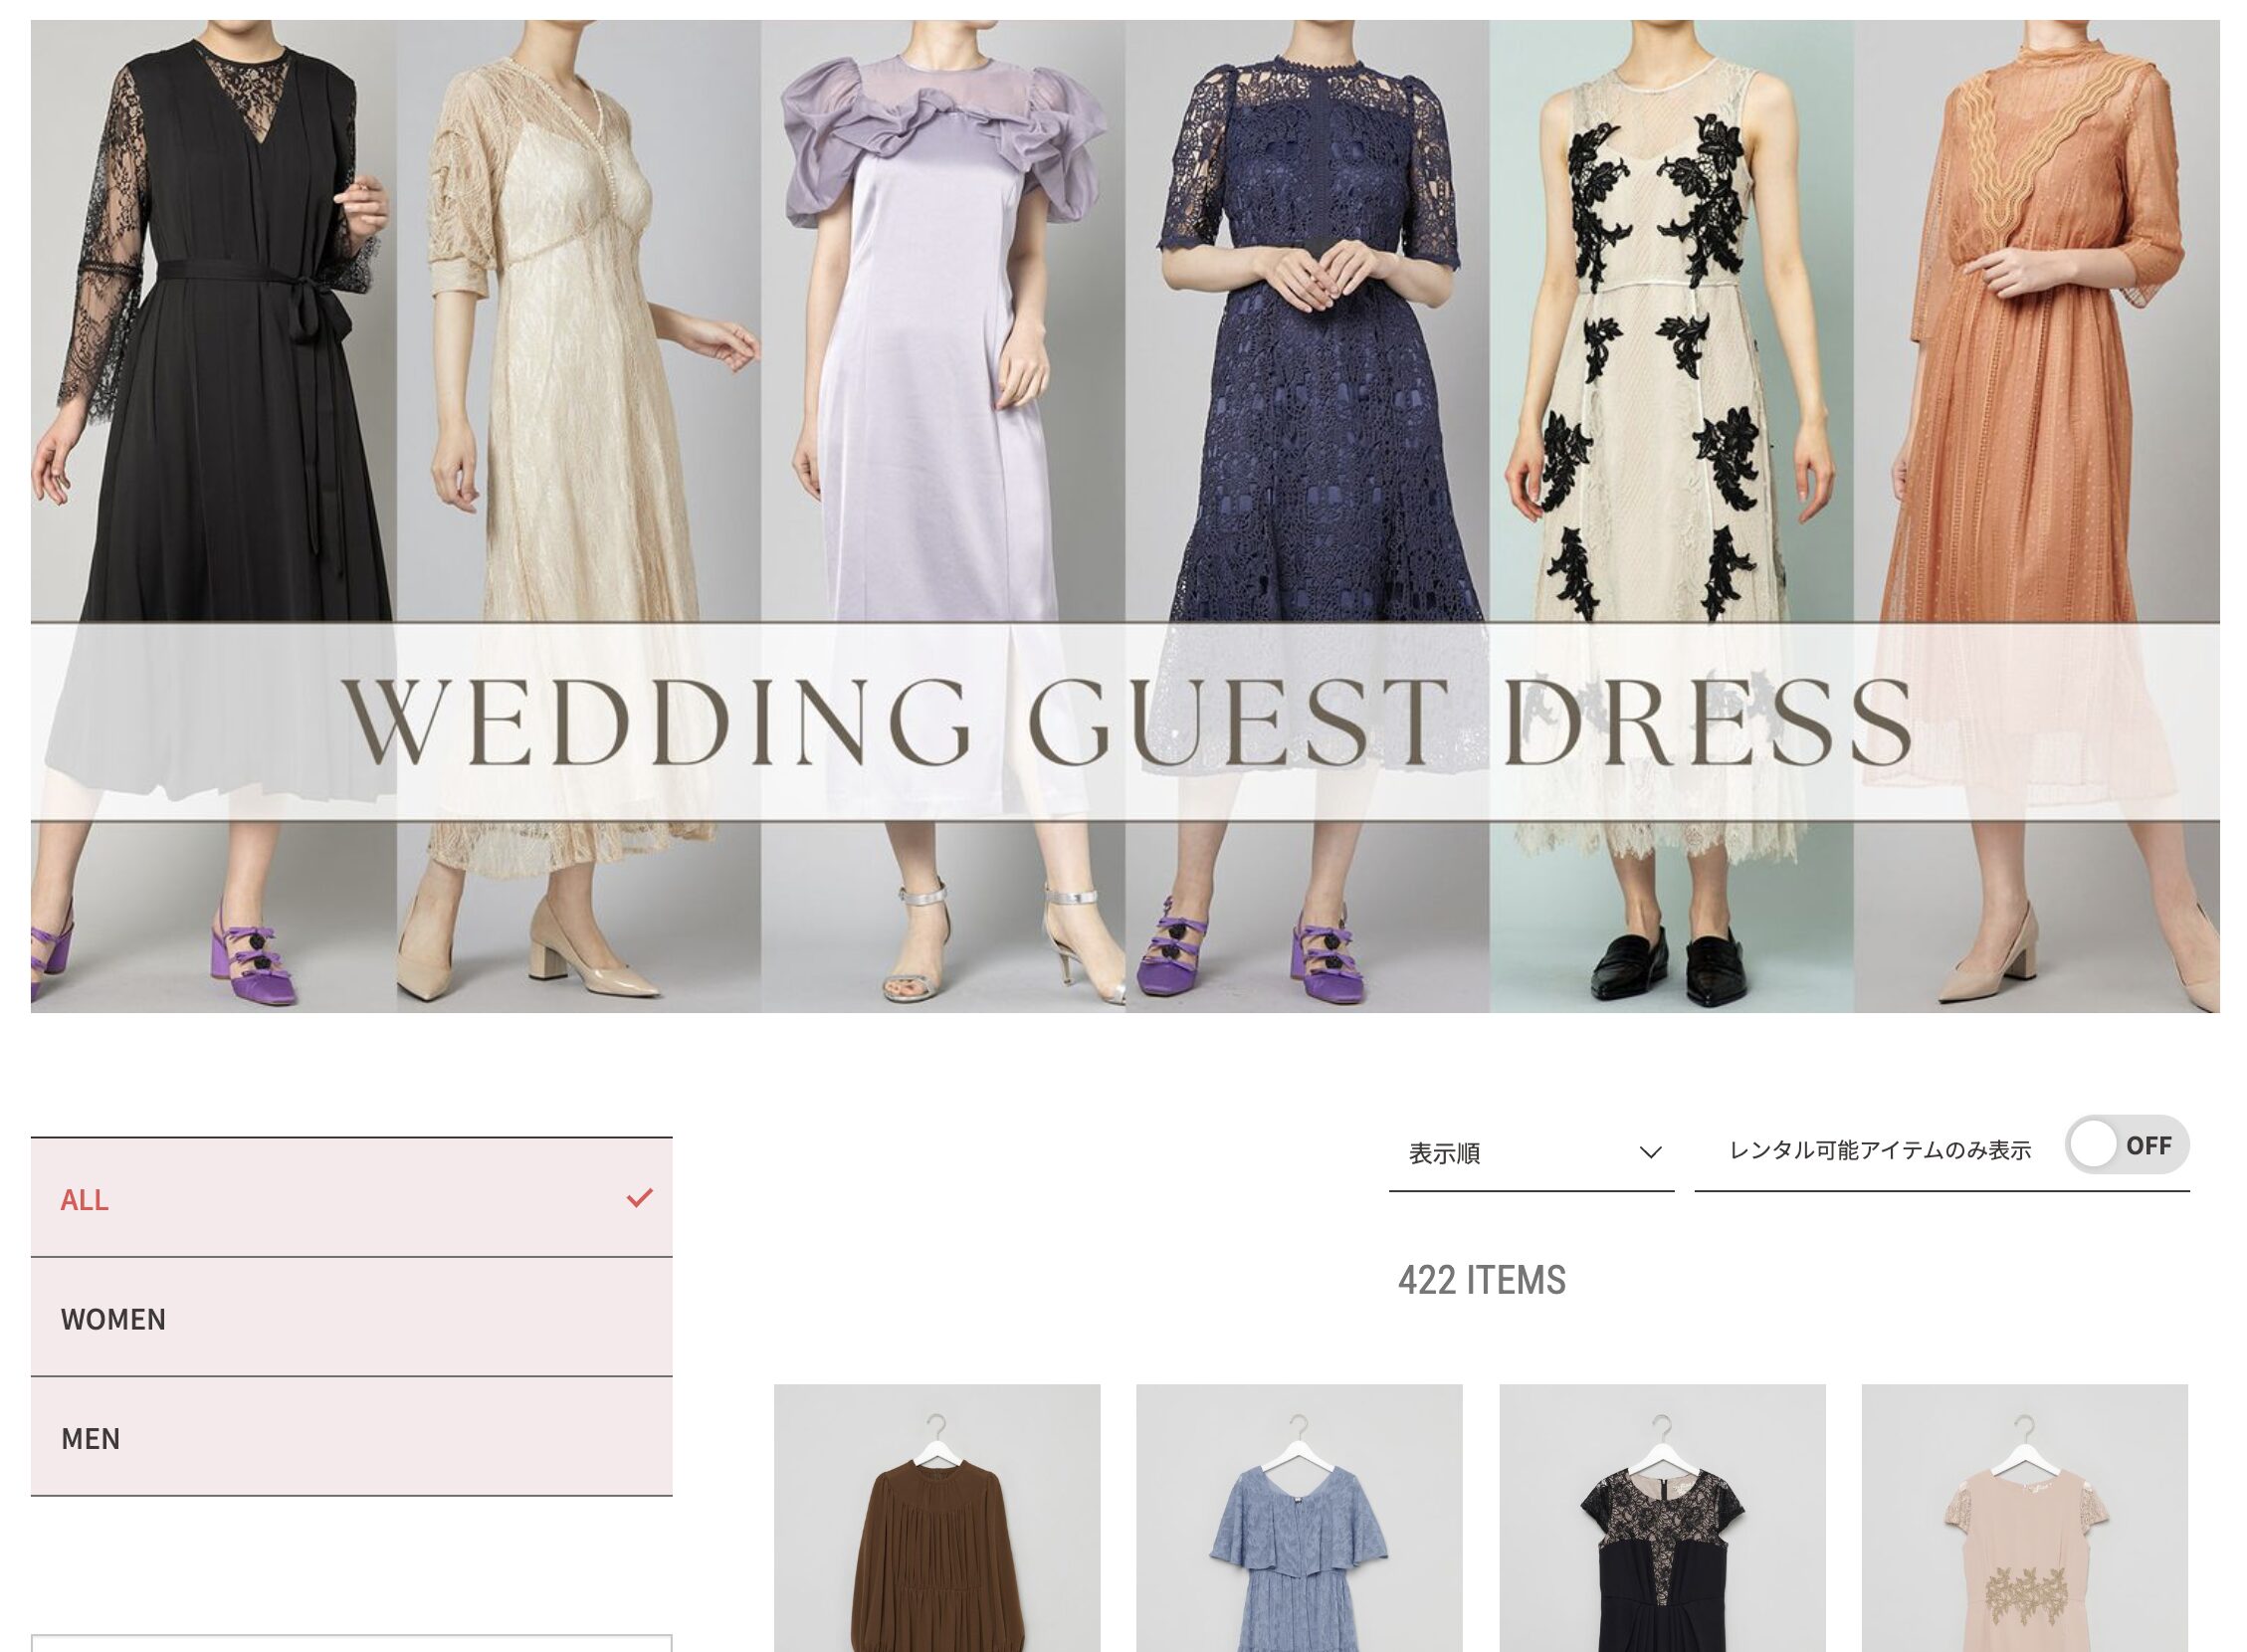The height and width of the screenshot is (1652, 2247).
Task: Click the 422 ITEMS count text
Action: (x=1481, y=1281)
